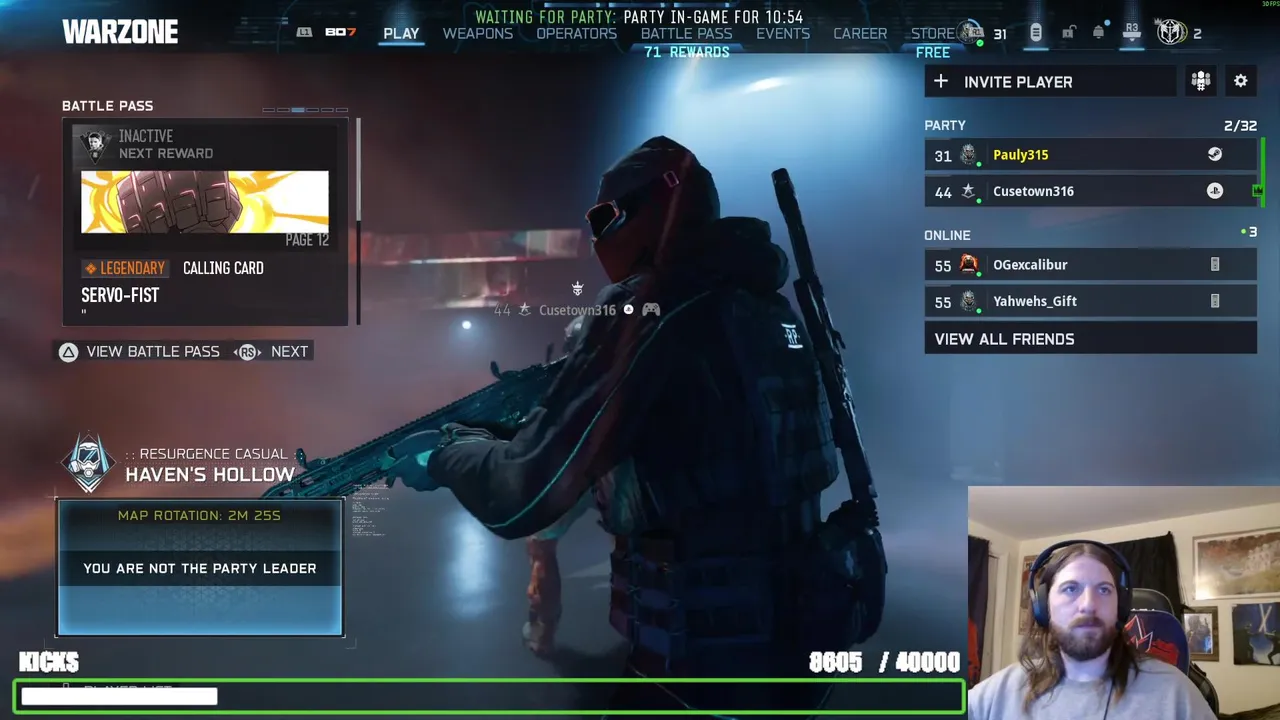Click the Steam platform icon beside Pauly315

click(1215, 155)
